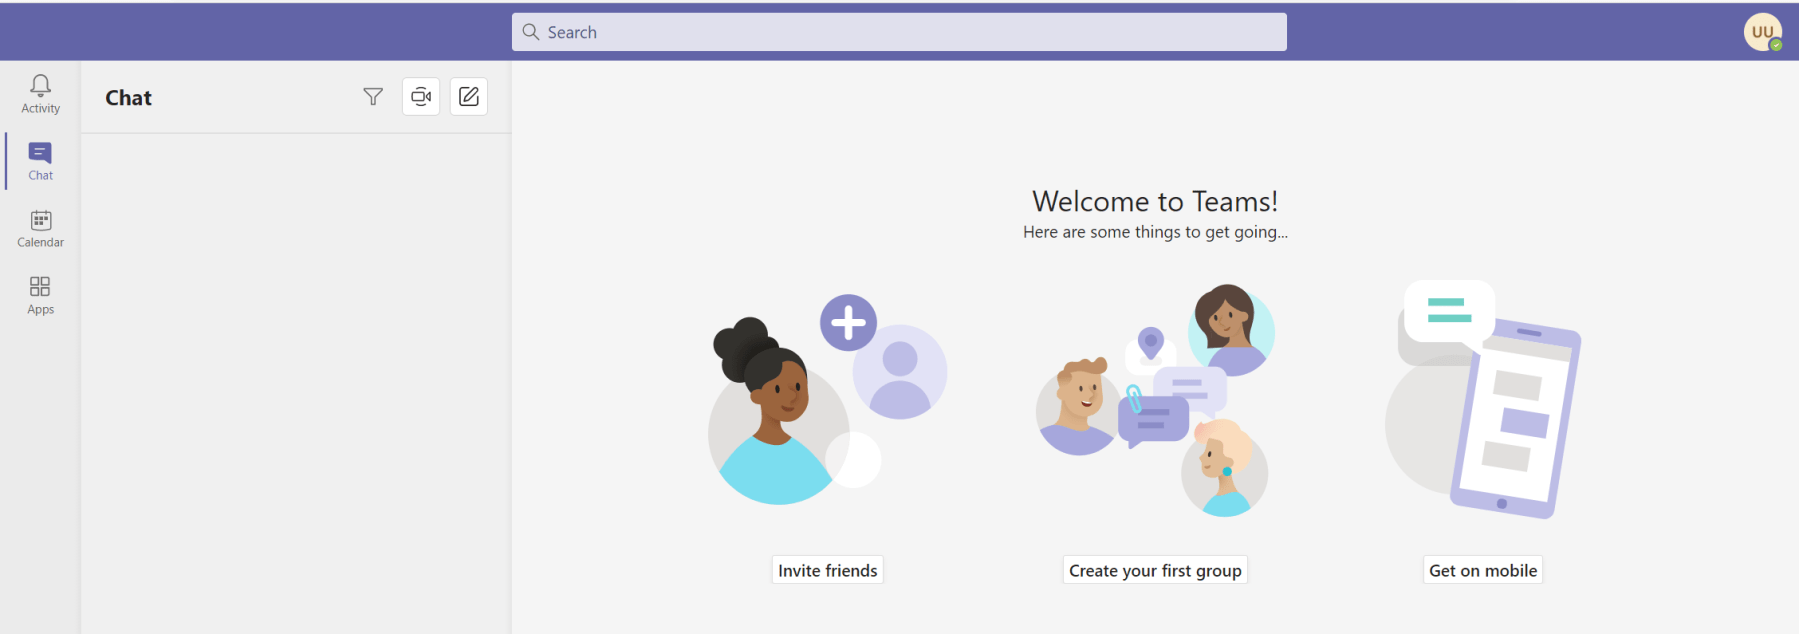Focus the Search text field
The image size is (1799, 634).
click(x=900, y=32)
